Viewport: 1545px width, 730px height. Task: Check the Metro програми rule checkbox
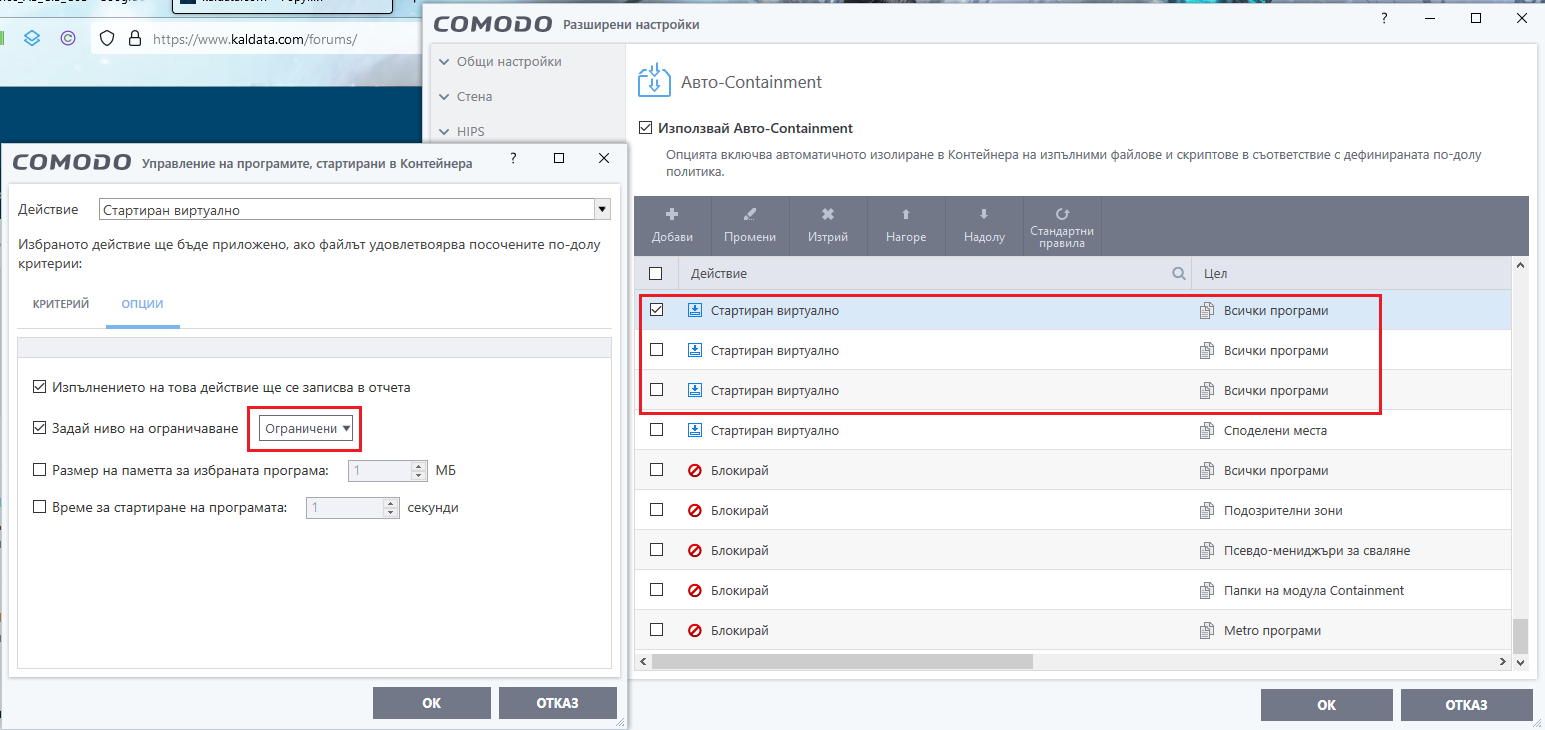(x=656, y=630)
